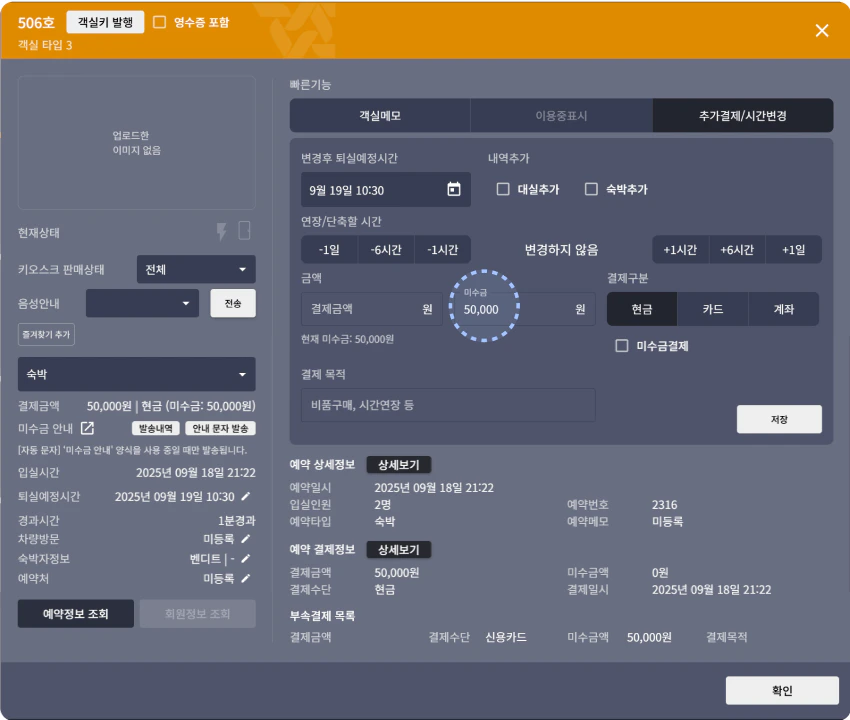Image resolution: width=850 pixels, height=720 pixels.
Task: Click reservation number 2316
Action: point(665,505)
